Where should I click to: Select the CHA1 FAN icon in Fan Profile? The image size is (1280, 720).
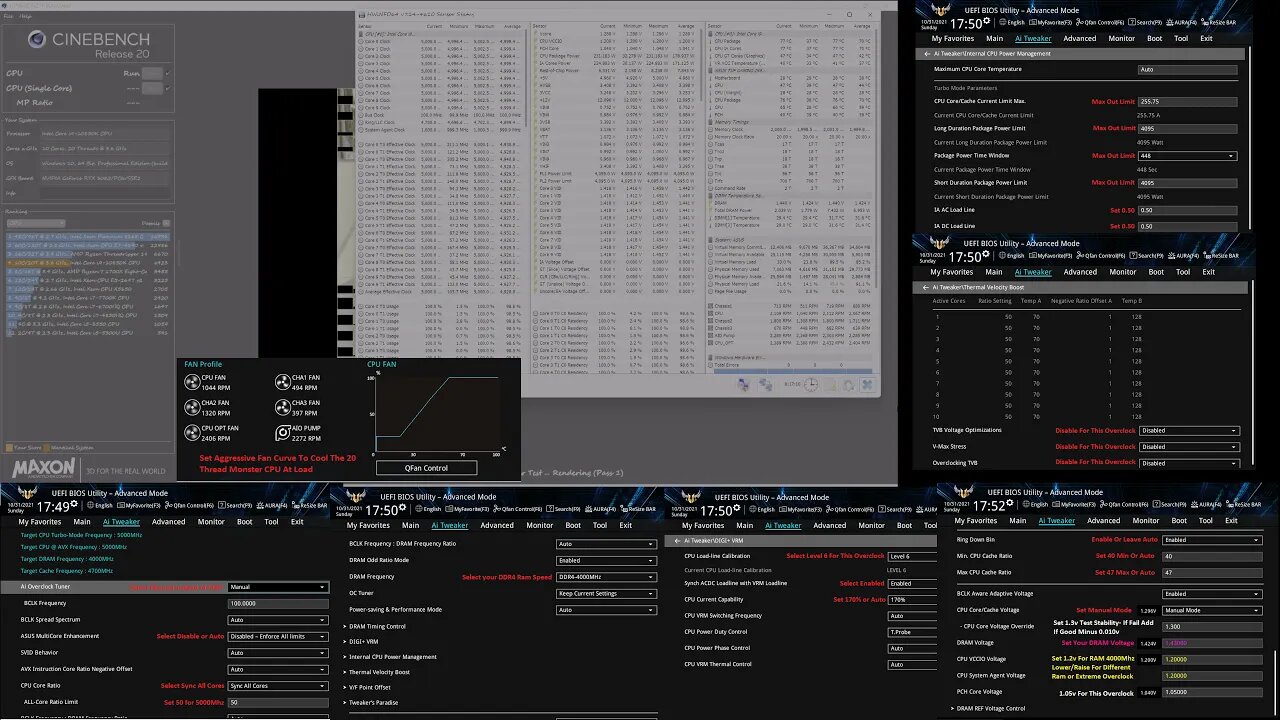point(283,382)
